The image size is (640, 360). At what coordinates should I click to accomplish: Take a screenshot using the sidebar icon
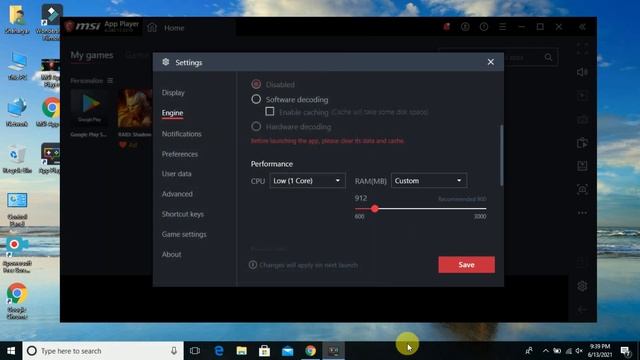click(582, 189)
